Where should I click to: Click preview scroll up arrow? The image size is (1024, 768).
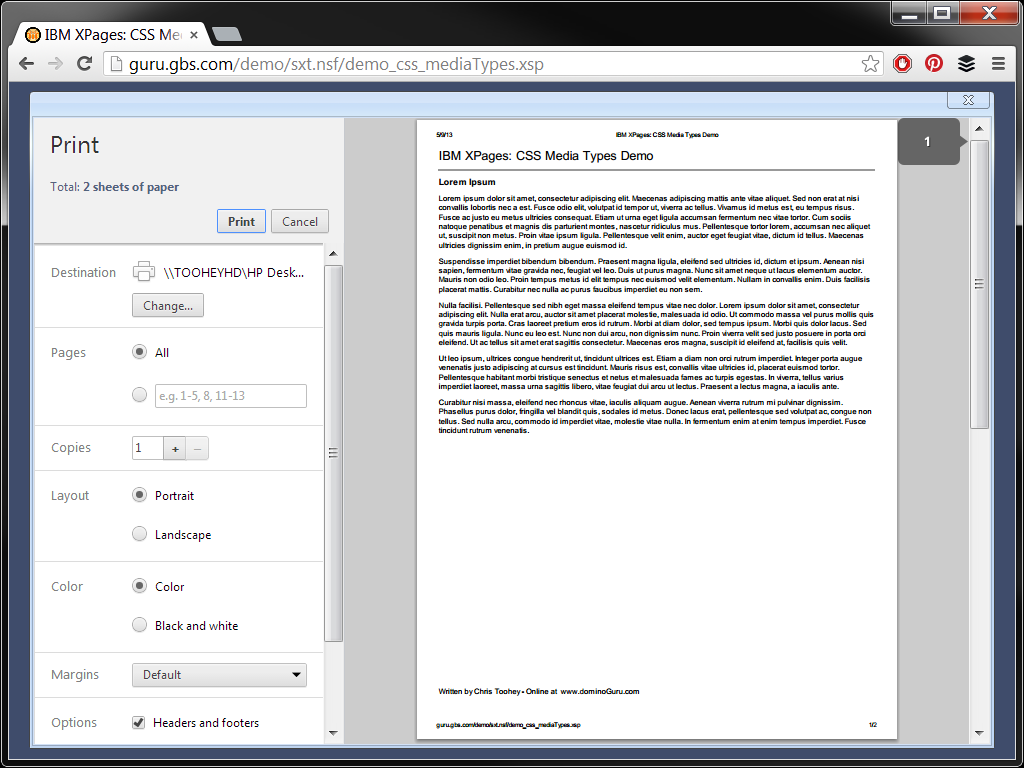click(979, 129)
